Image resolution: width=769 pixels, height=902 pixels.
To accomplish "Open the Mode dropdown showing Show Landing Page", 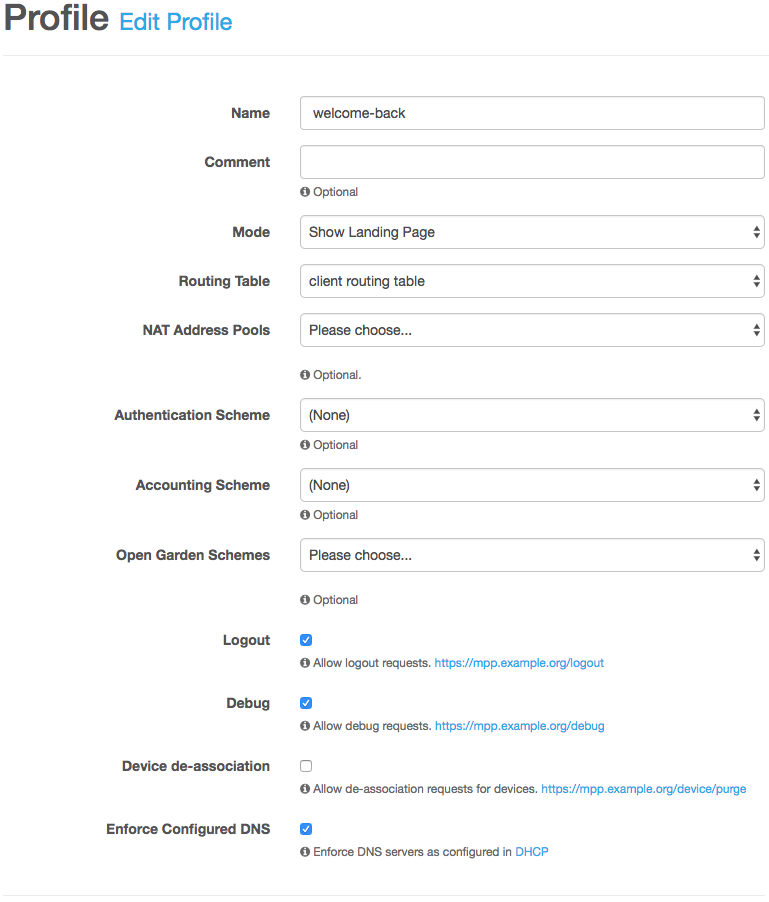I will pyautogui.click(x=532, y=232).
